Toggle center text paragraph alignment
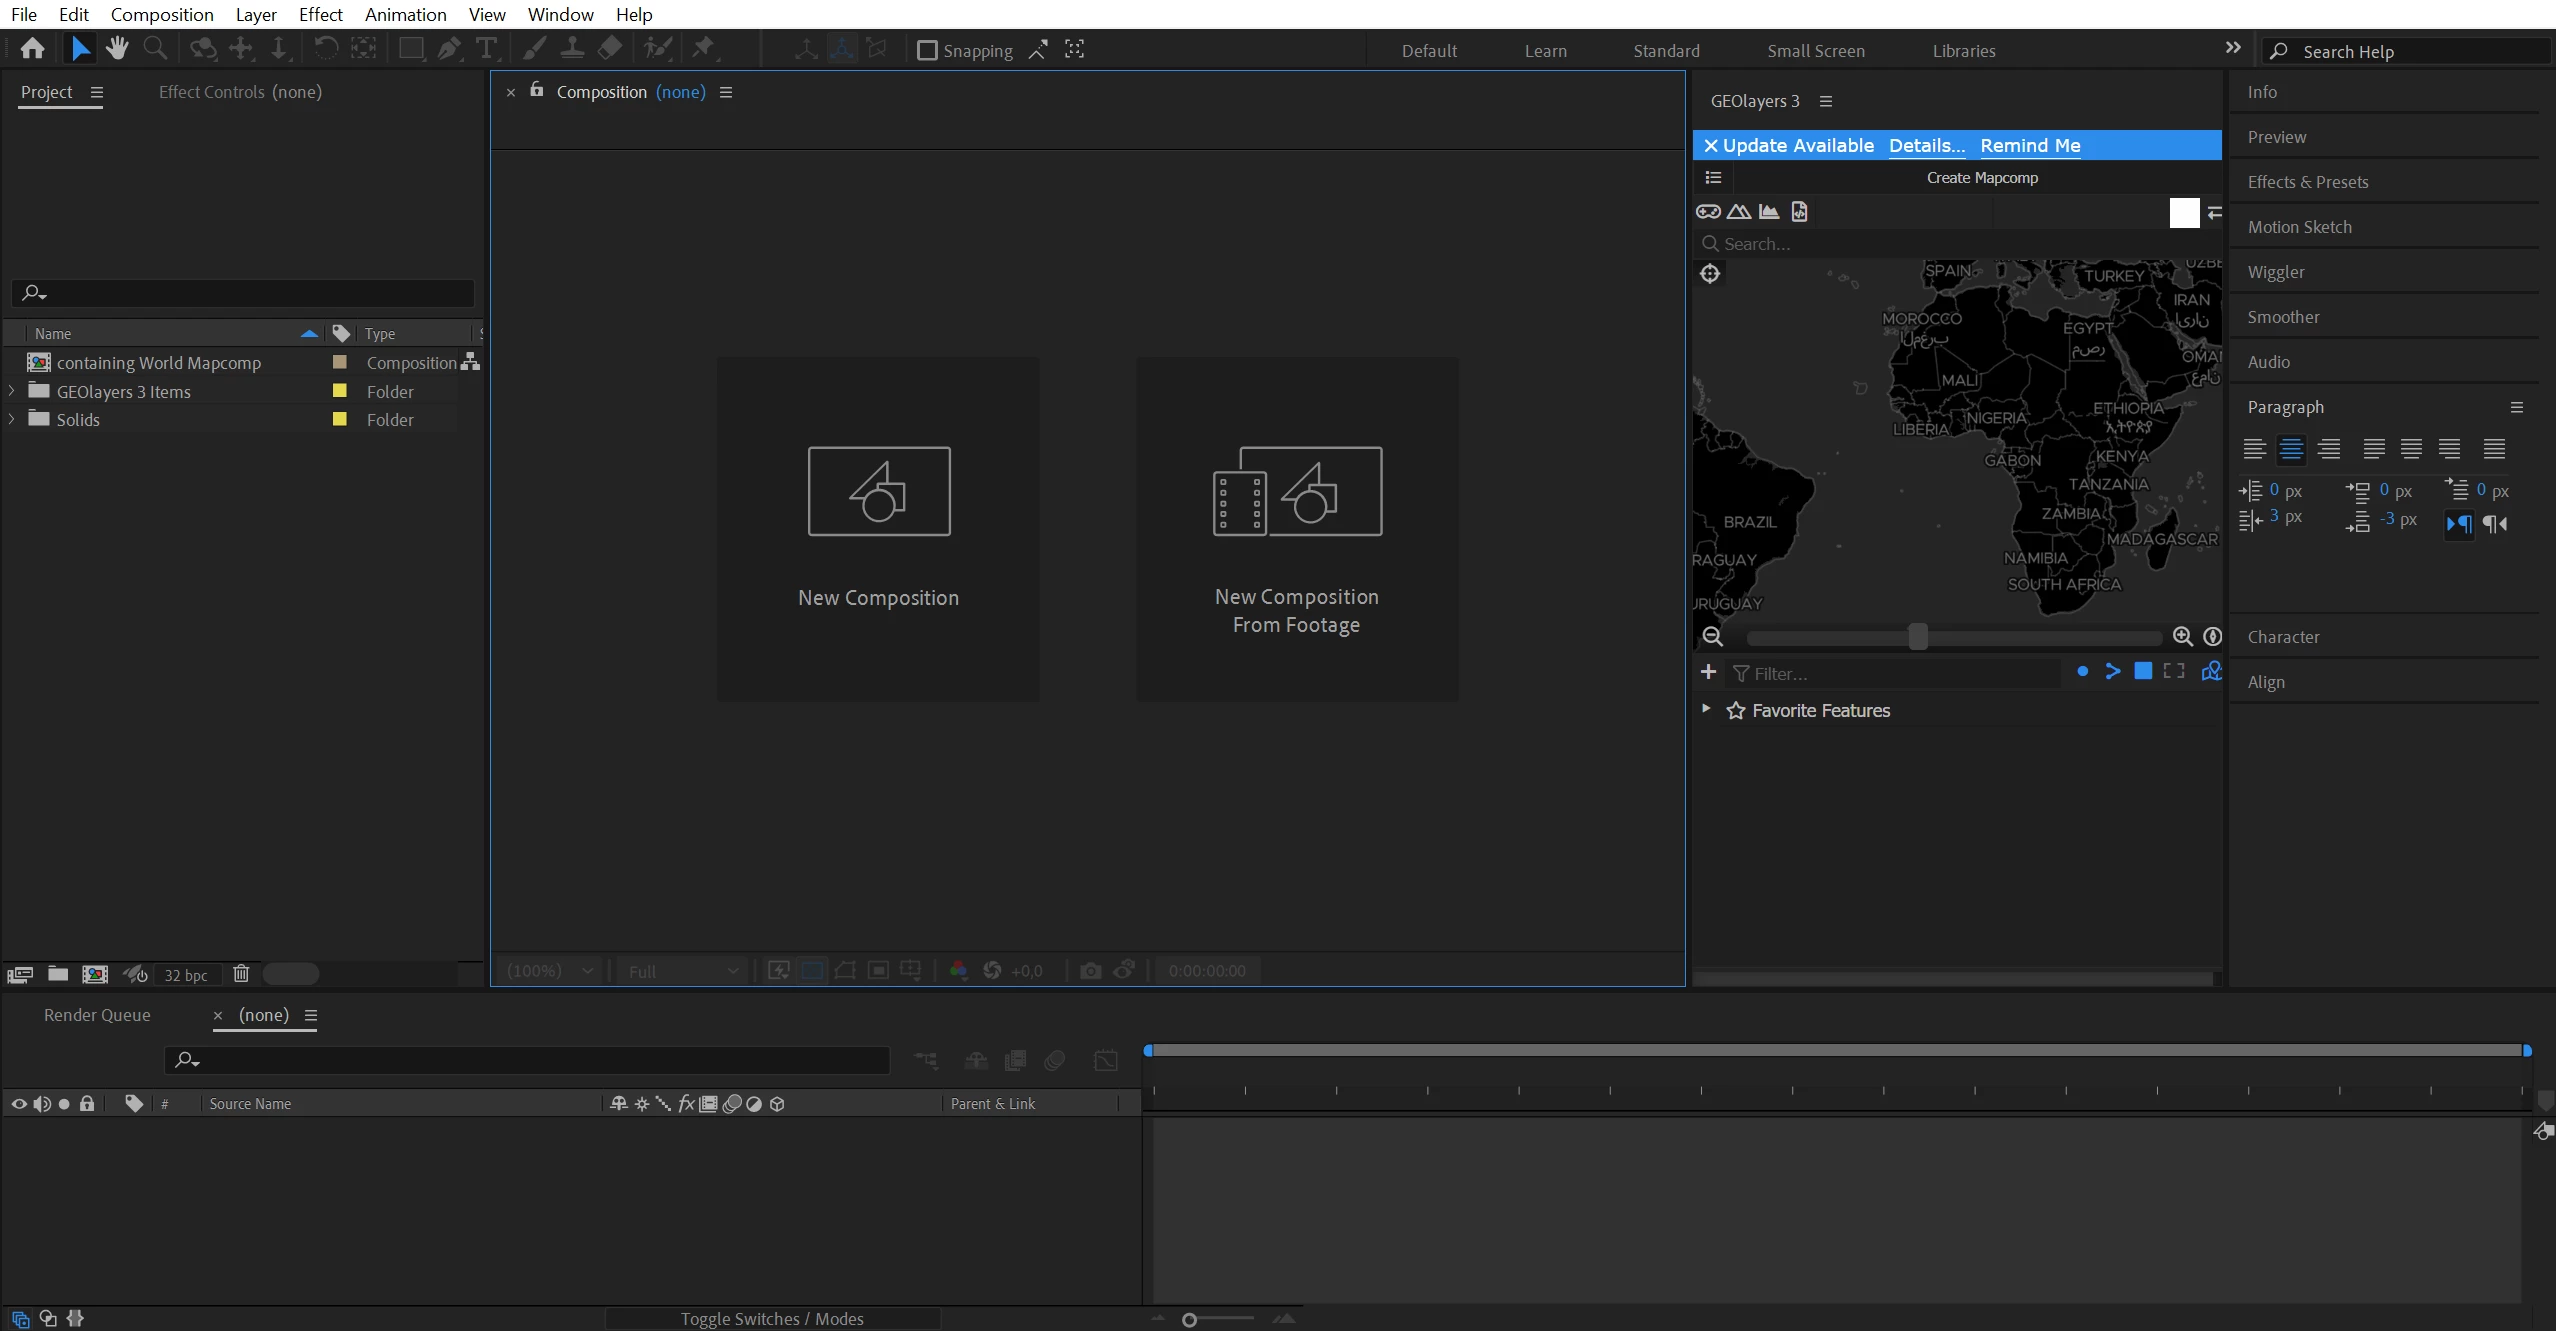 click(2291, 449)
